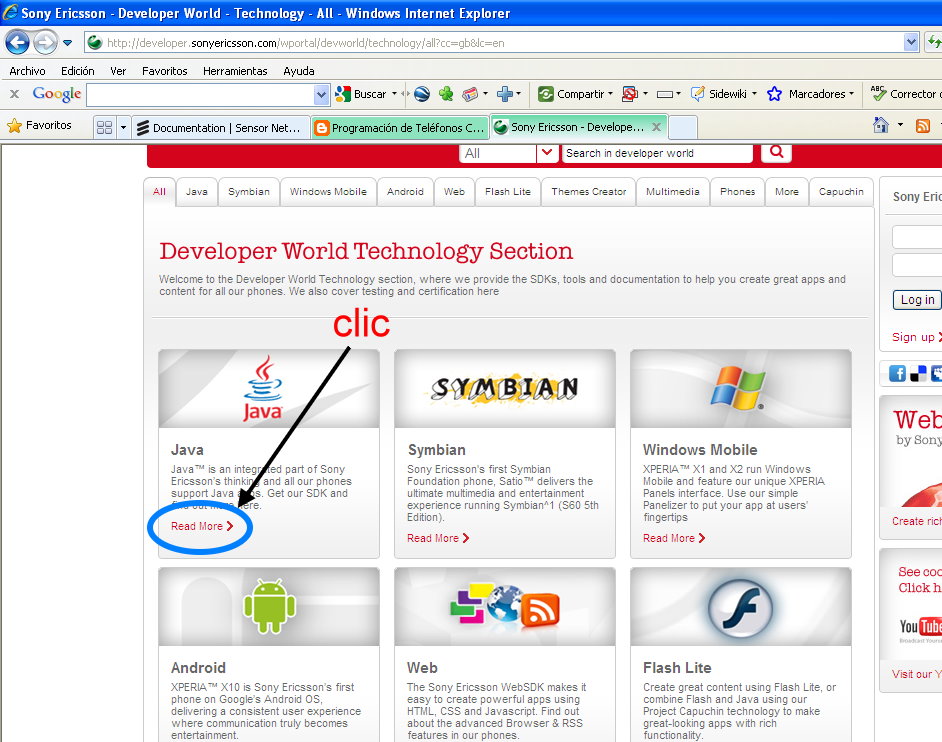
Task: Select the Windows Mobile tab
Action: pos(328,192)
